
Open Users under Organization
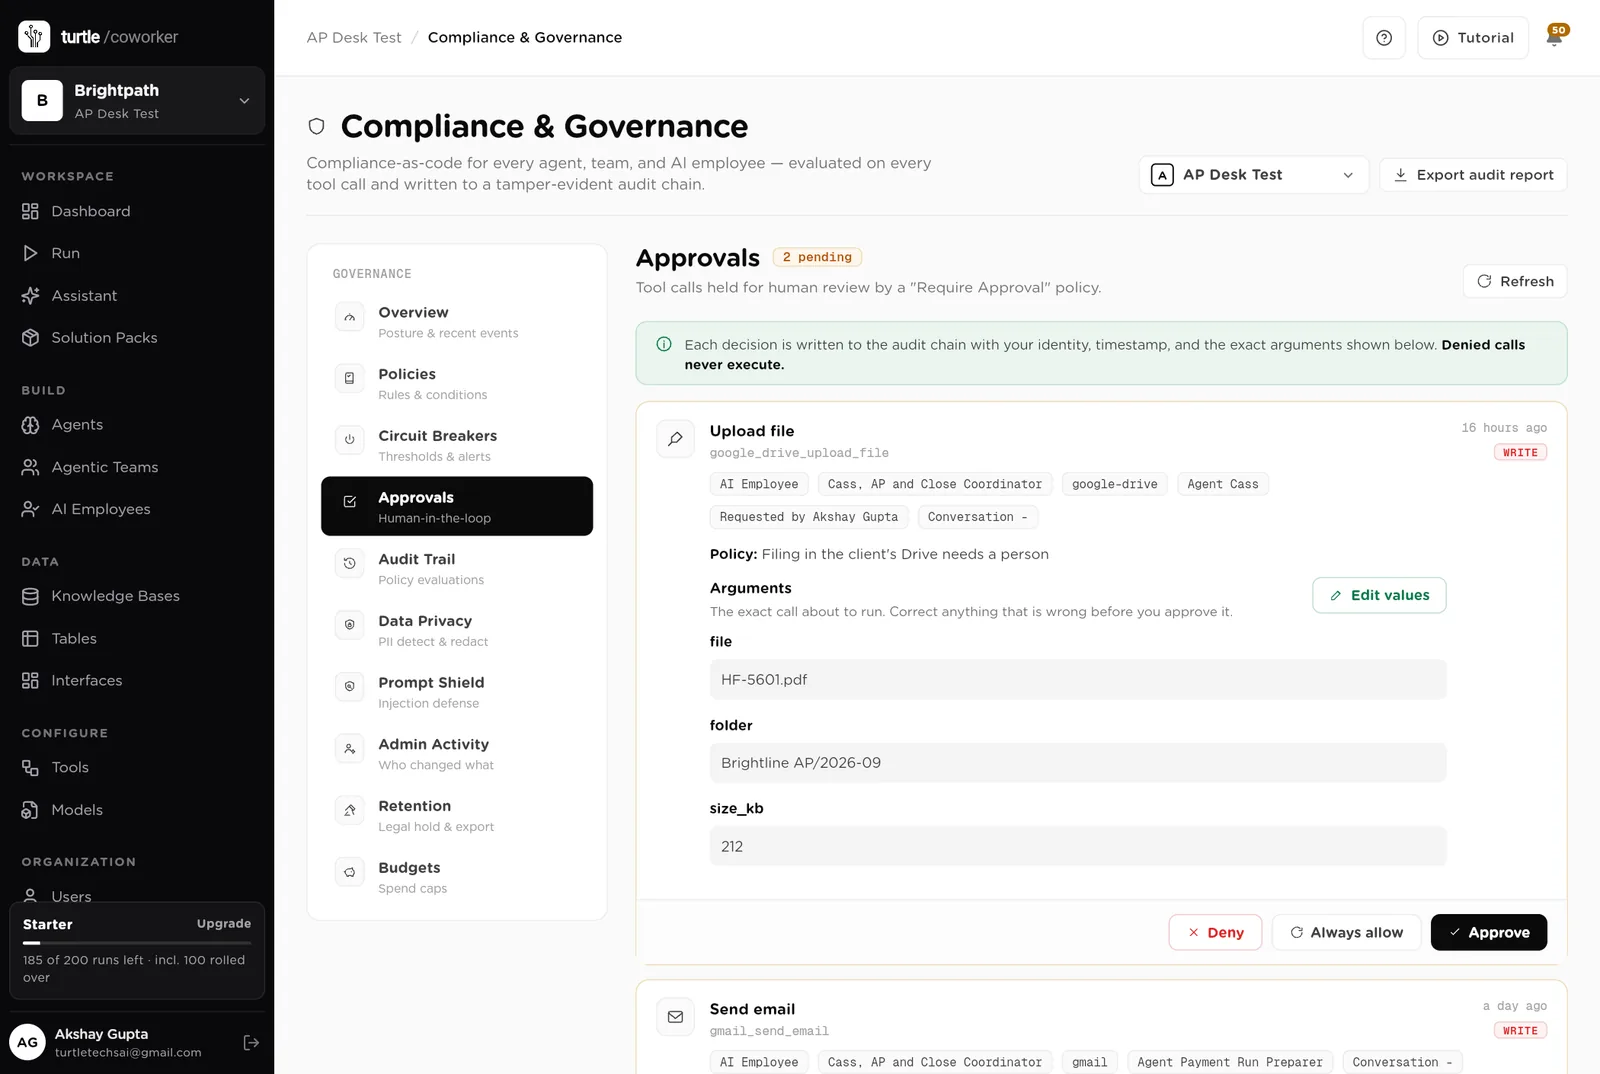(71, 896)
